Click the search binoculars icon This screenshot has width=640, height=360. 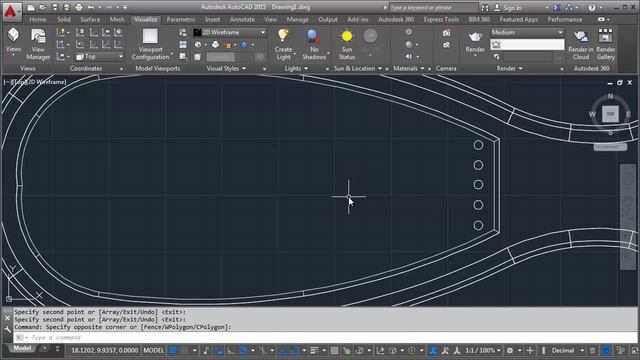(485, 7)
